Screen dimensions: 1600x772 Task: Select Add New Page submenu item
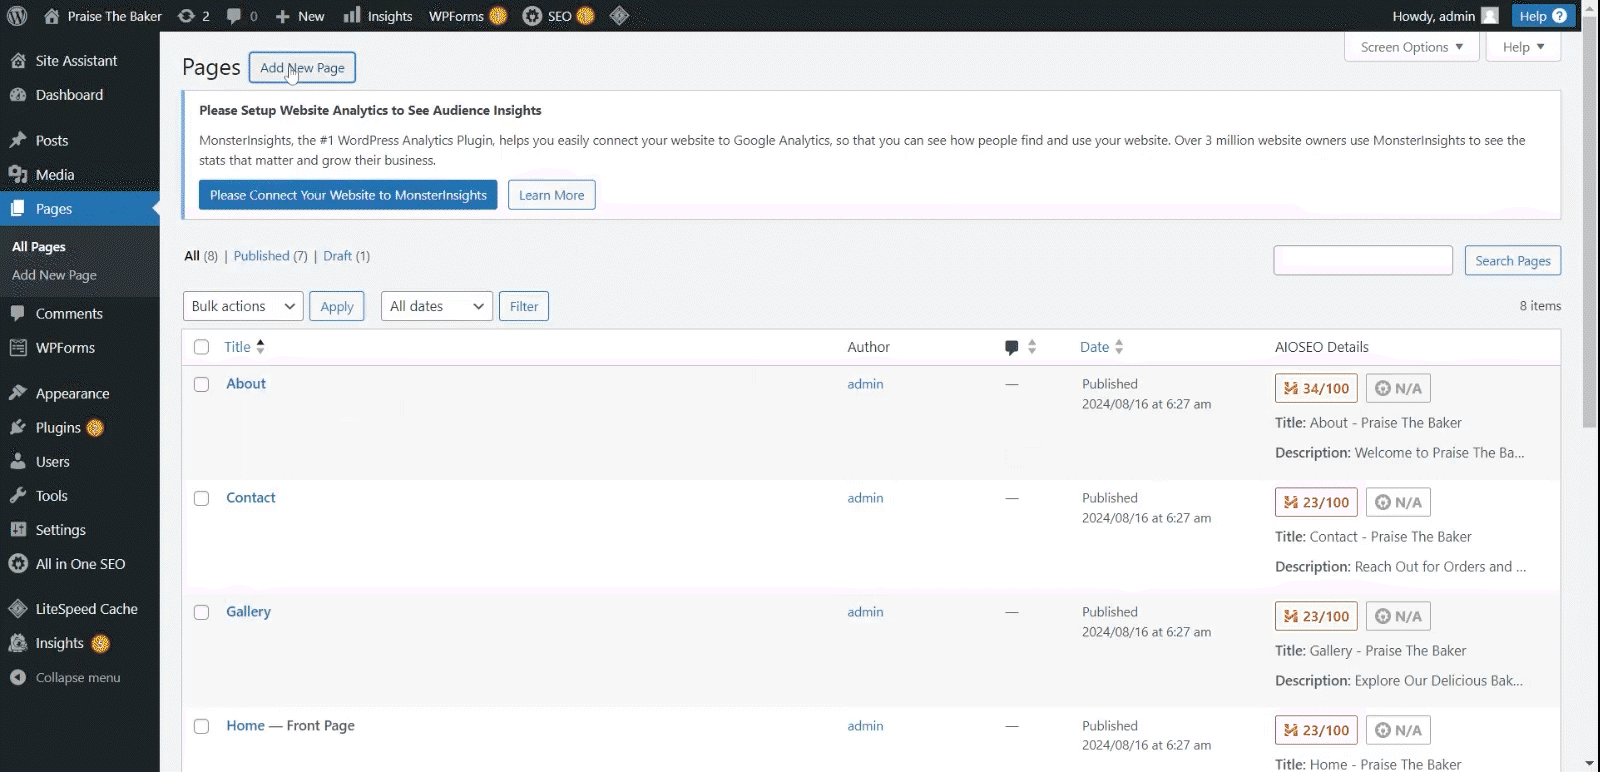tap(54, 275)
